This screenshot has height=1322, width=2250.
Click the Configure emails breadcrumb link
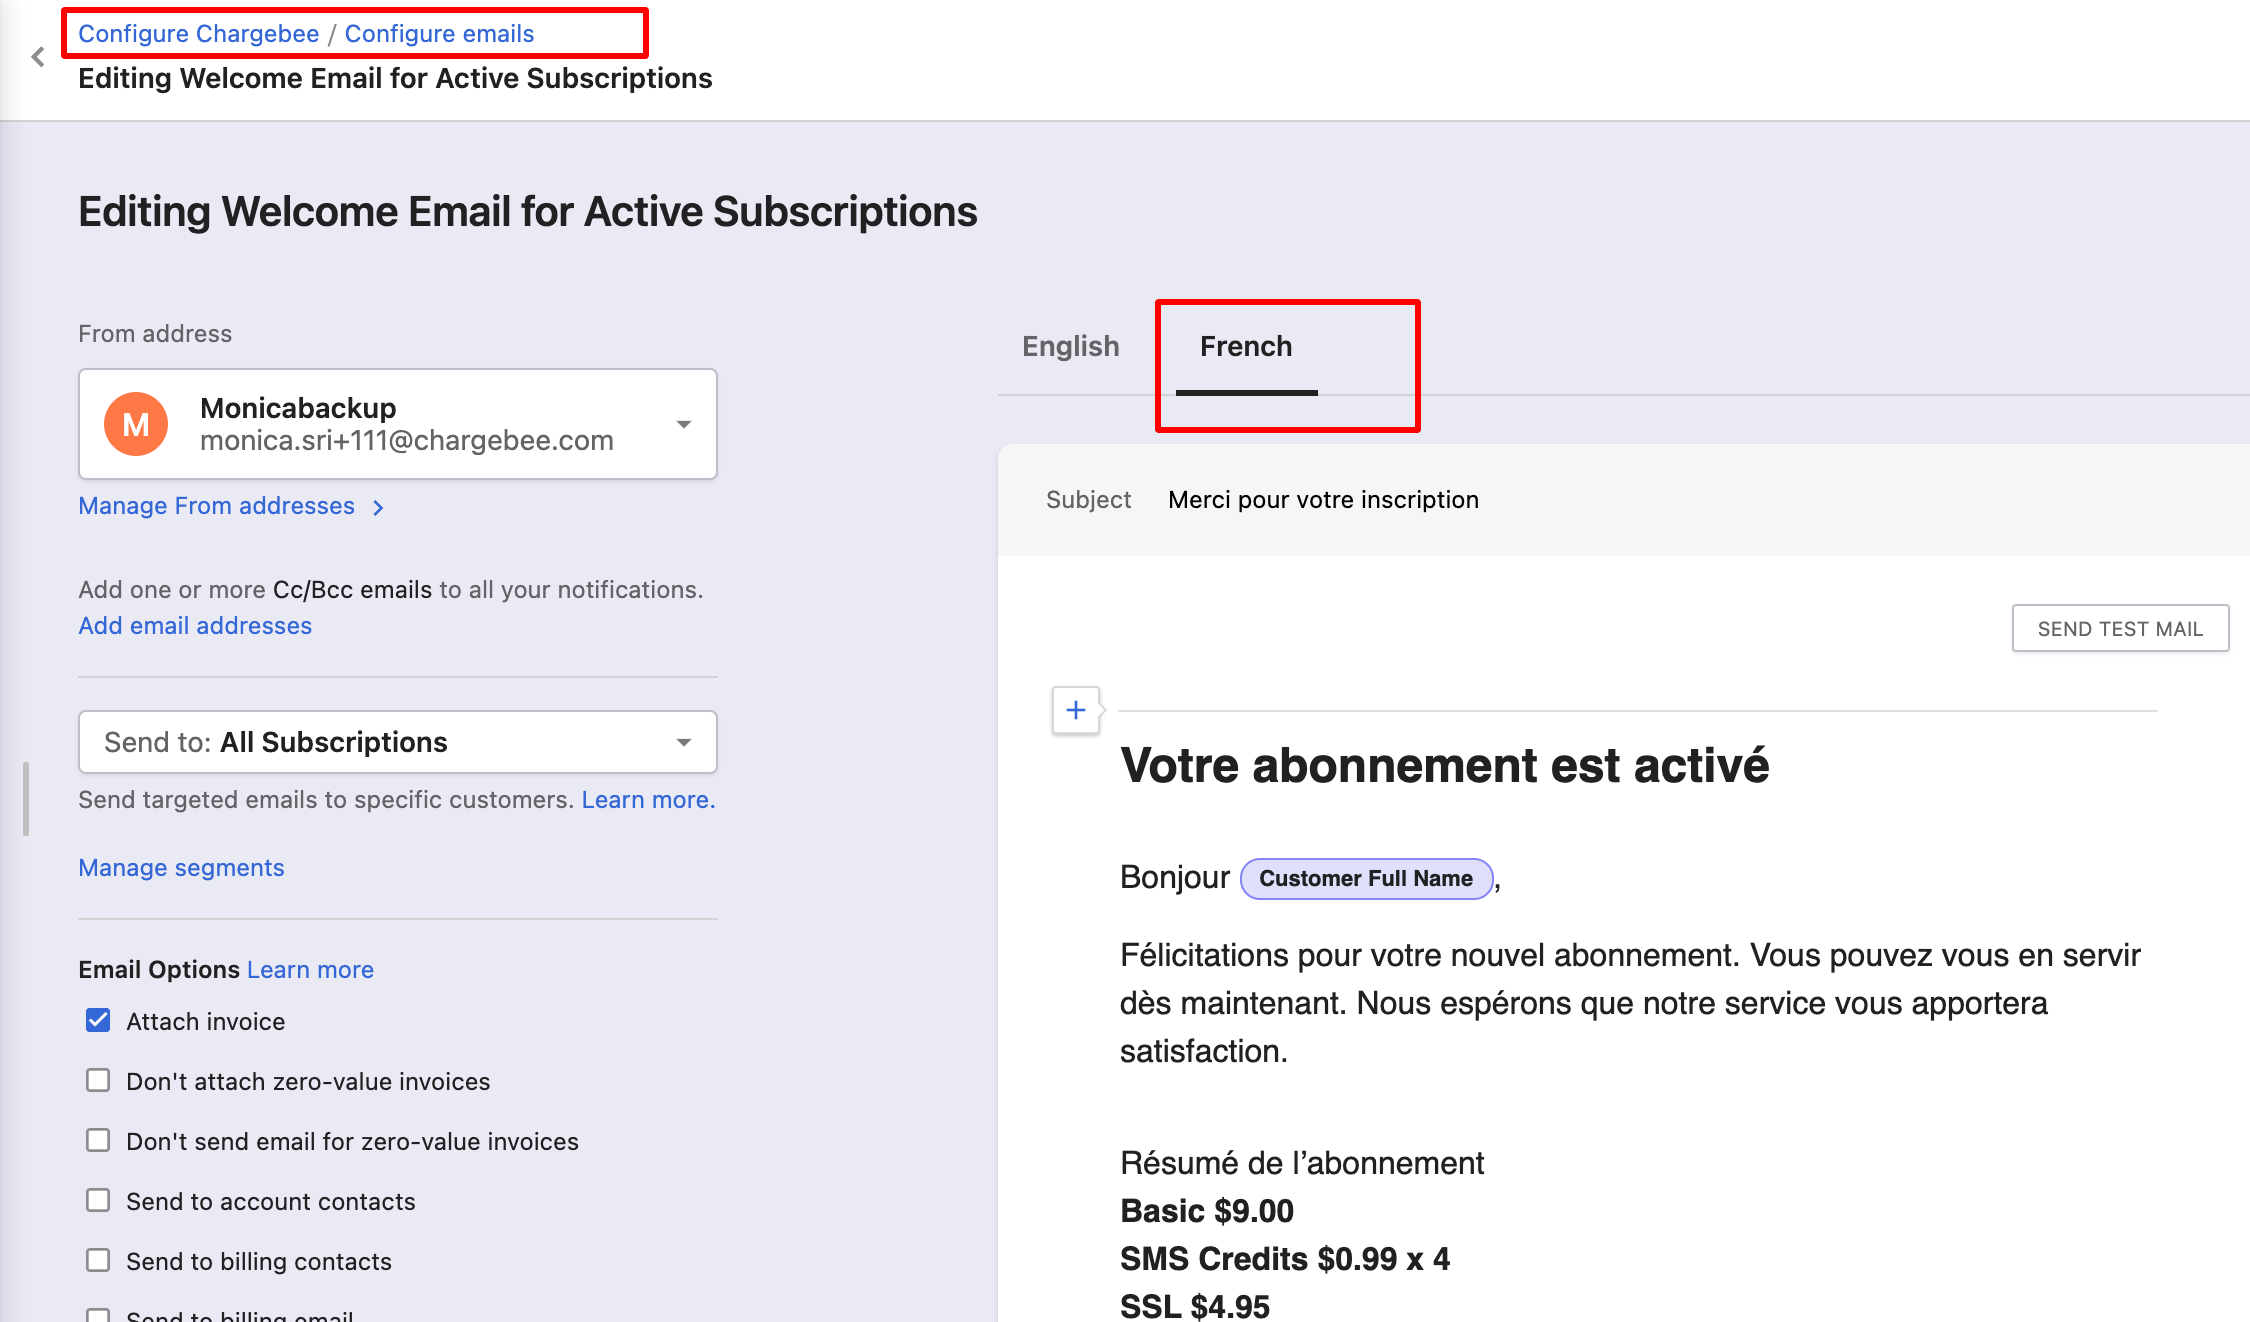point(439,34)
